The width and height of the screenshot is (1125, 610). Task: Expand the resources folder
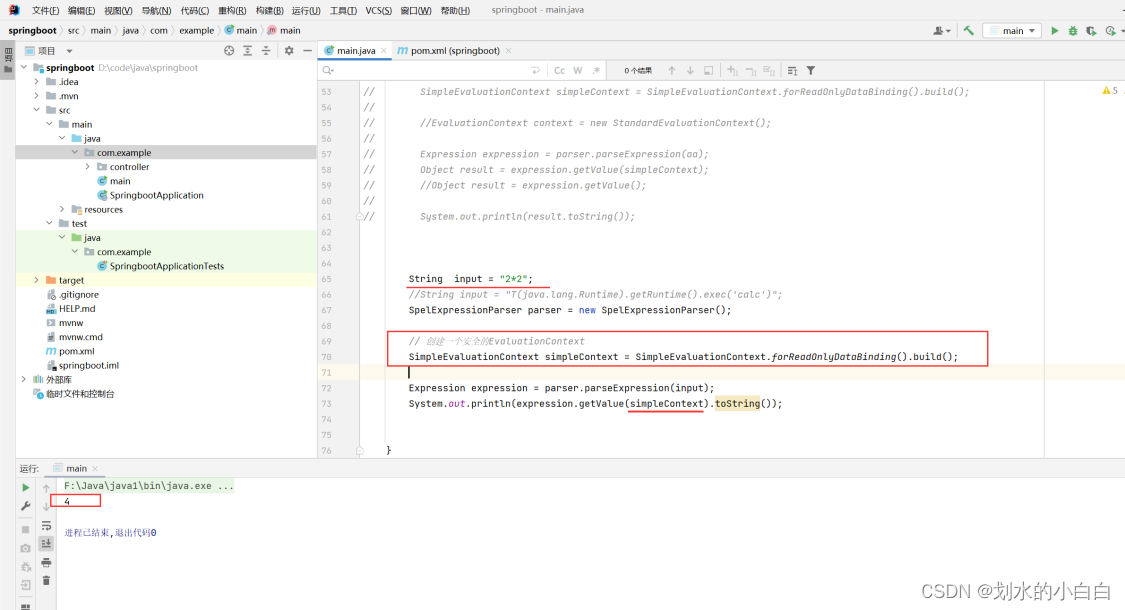click(x=62, y=210)
